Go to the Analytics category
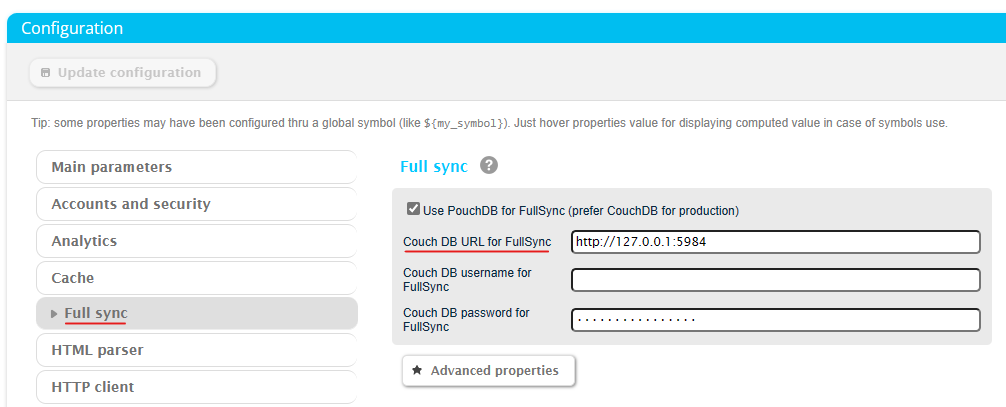The height and width of the screenshot is (407, 1006). [x=196, y=241]
